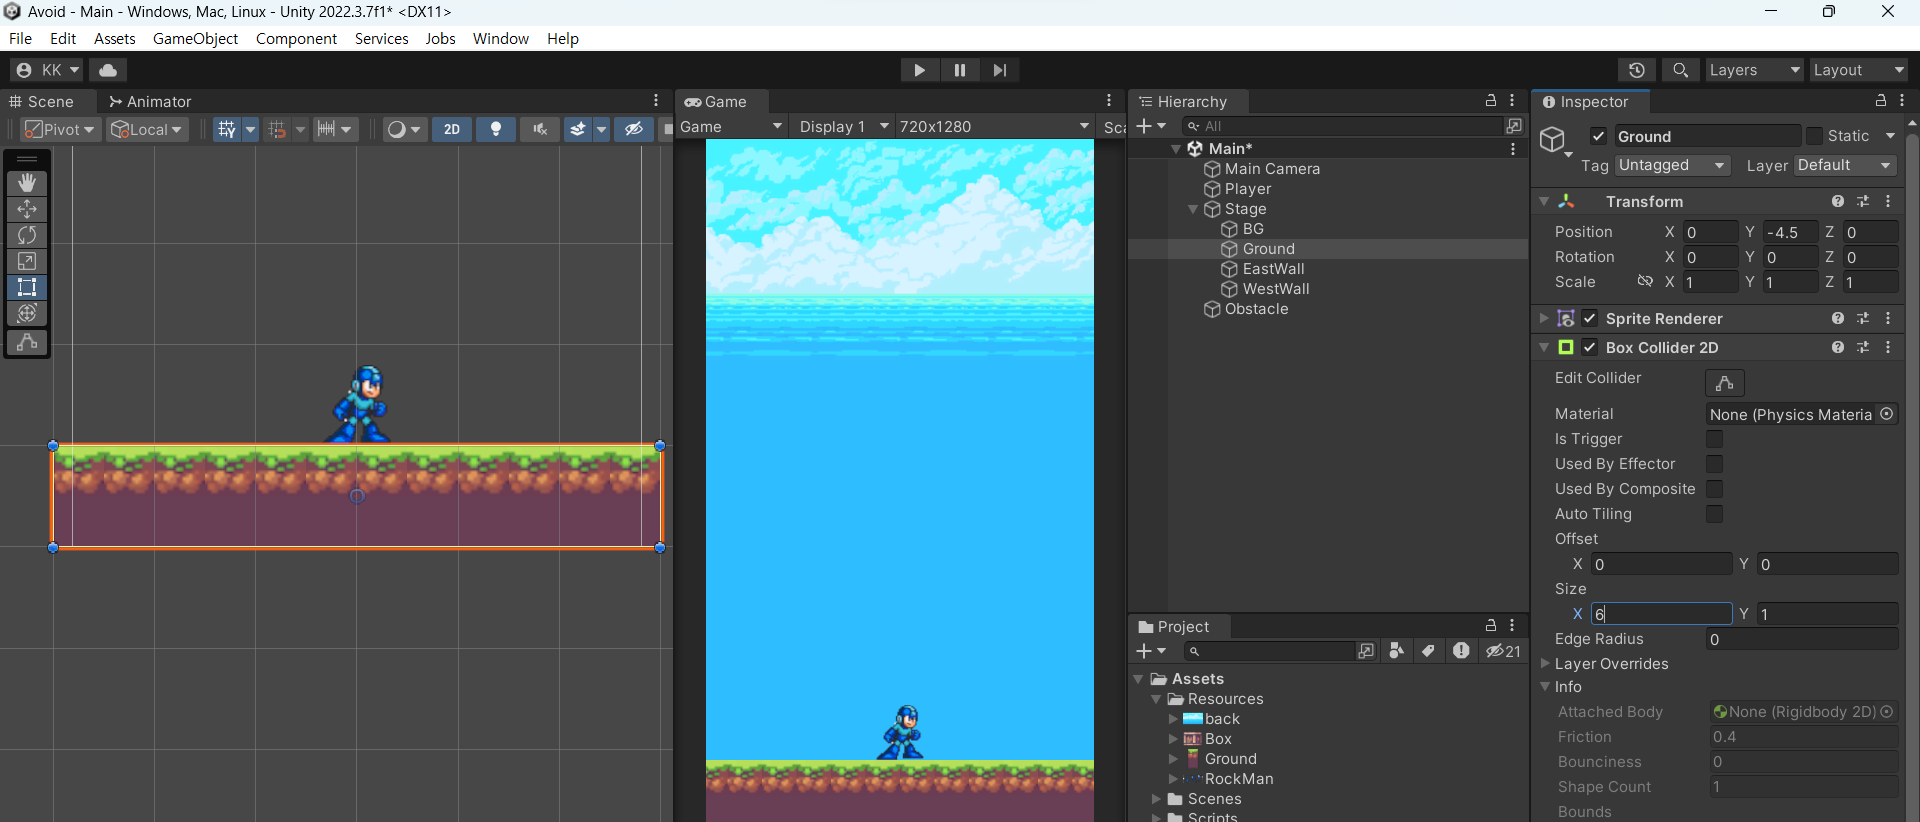Enable Used By Effector checkbox

click(1714, 464)
